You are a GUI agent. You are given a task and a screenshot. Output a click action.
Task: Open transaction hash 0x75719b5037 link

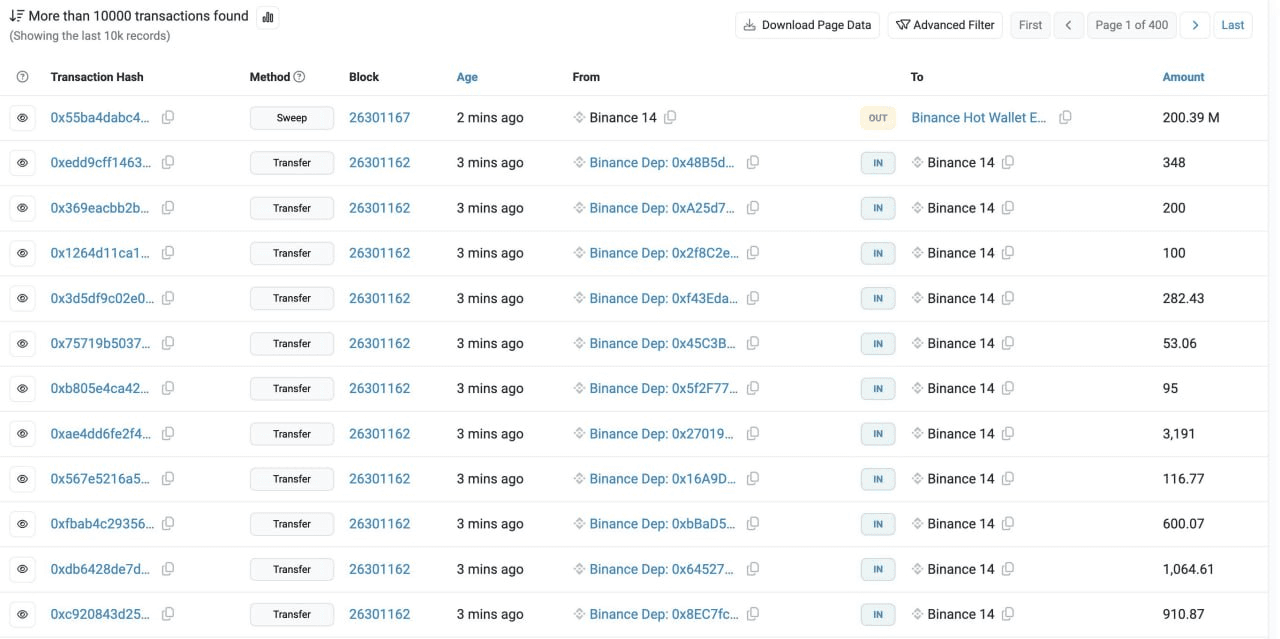point(100,343)
